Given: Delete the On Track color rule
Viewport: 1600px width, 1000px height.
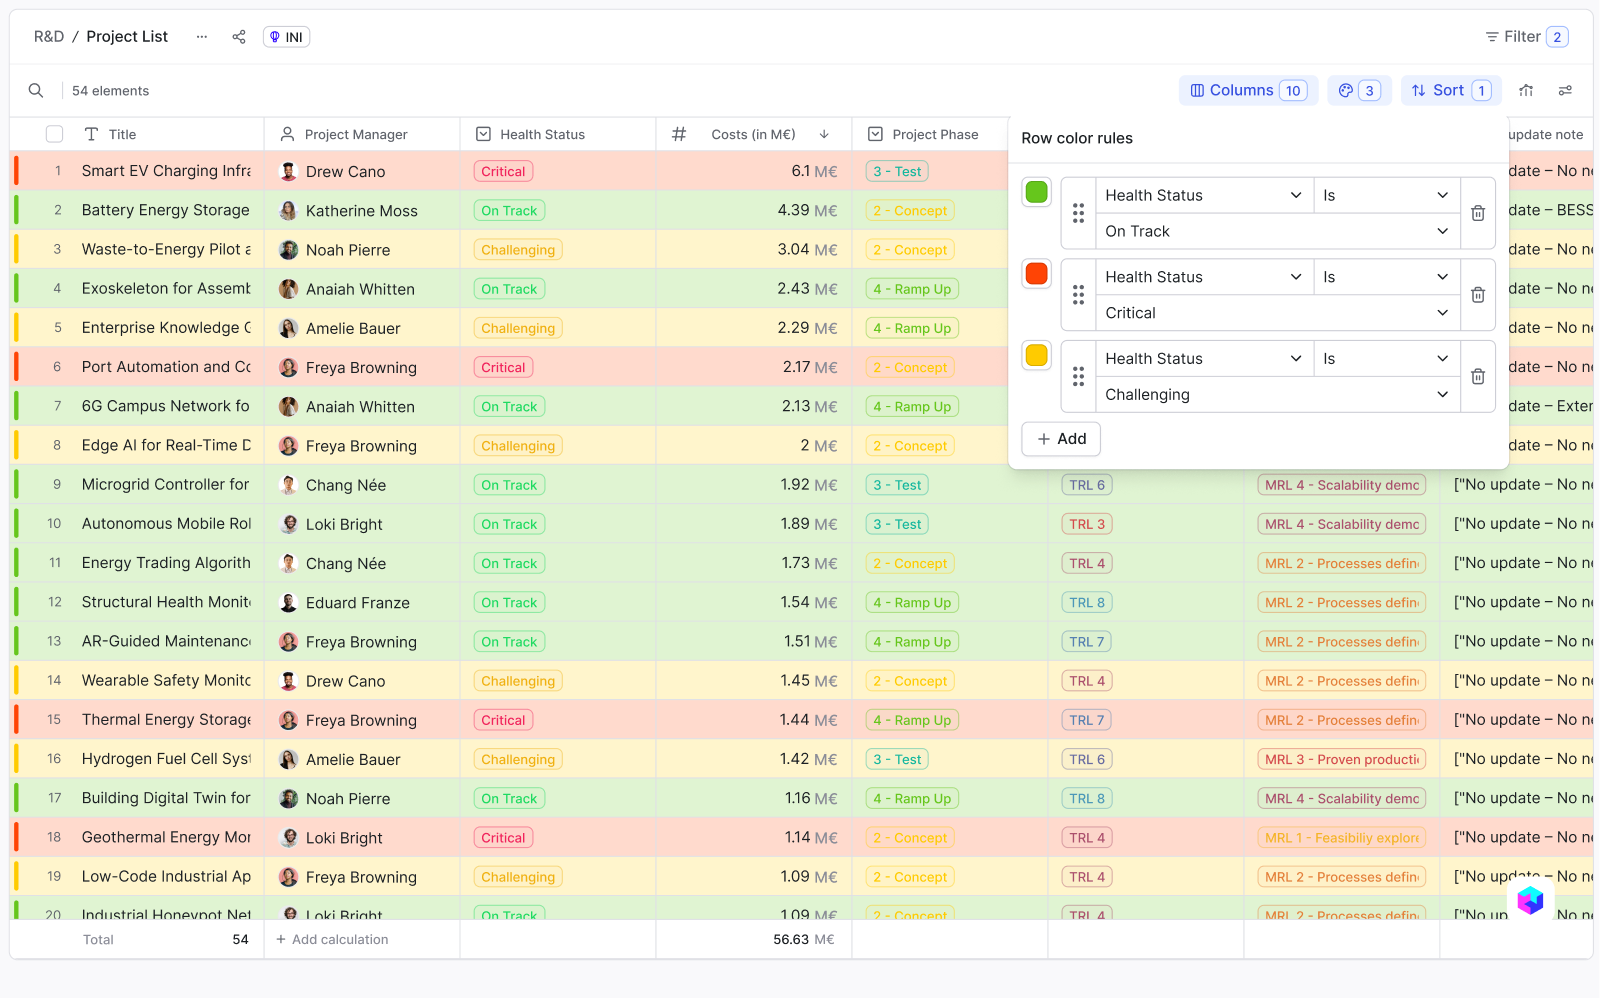Looking at the screenshot, I should [1478, 213].
